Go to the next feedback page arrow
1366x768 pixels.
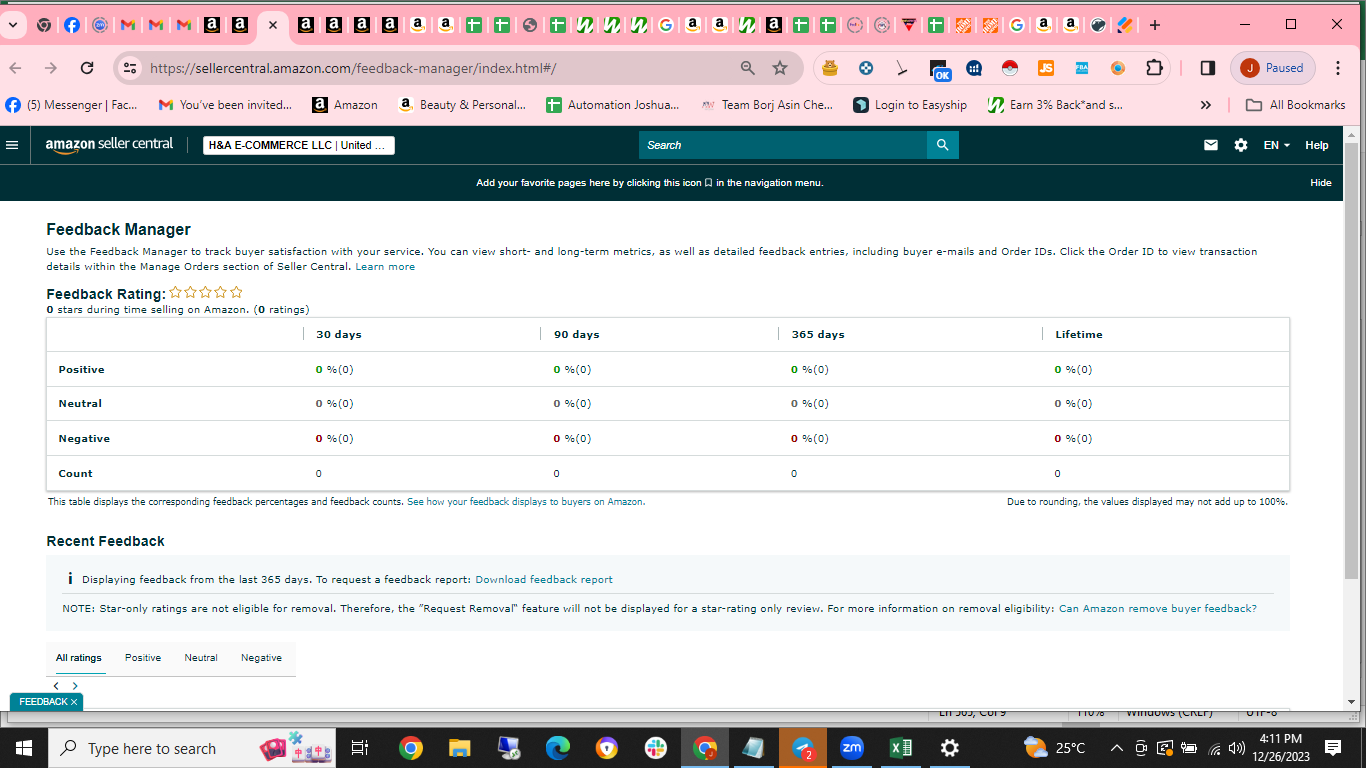pyautogui.click(x=75, y=686)
